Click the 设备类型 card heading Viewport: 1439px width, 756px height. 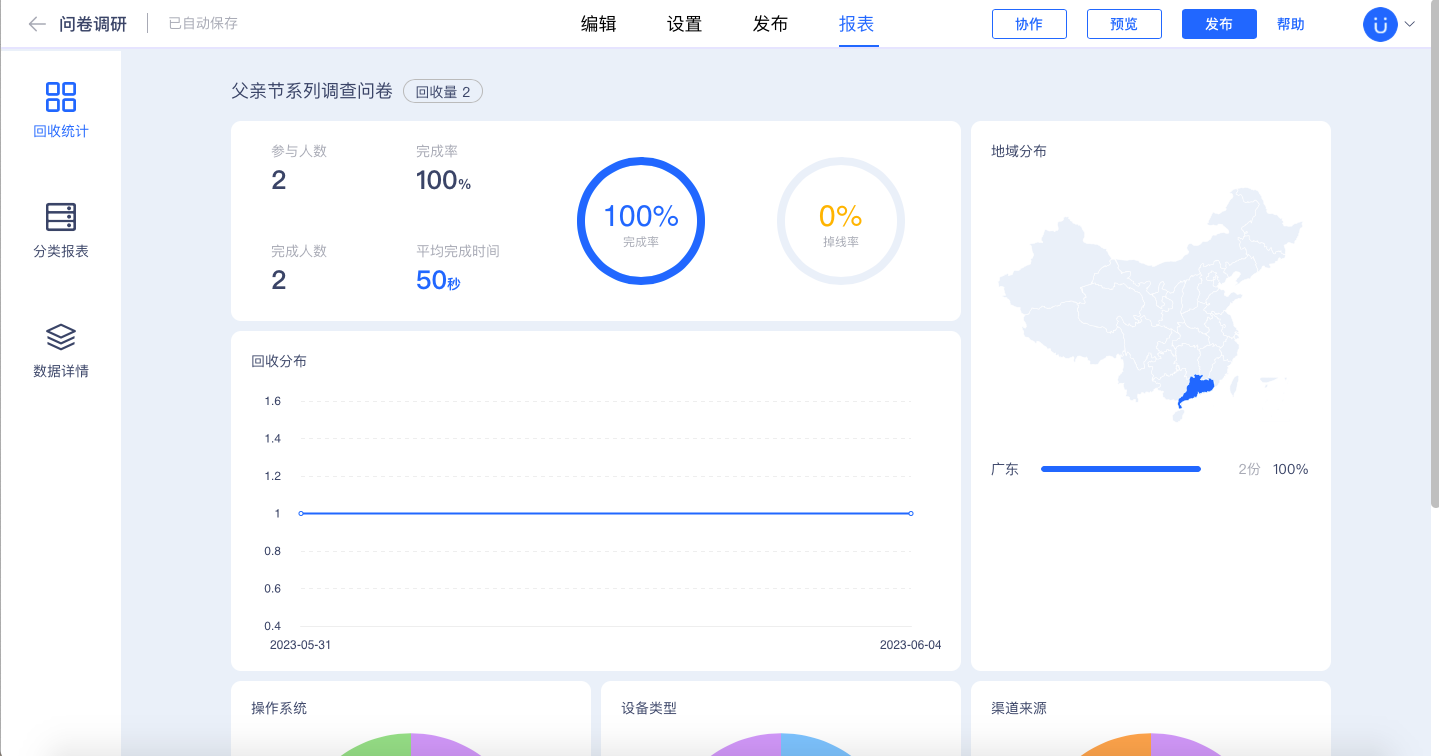pyautogui.click(x=649, y=708)
